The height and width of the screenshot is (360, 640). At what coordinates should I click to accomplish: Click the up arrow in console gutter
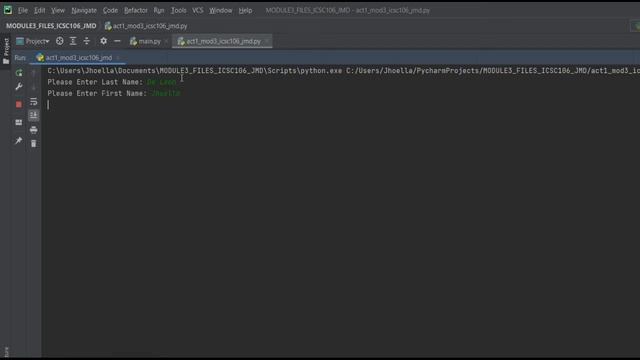pos(33,73)
